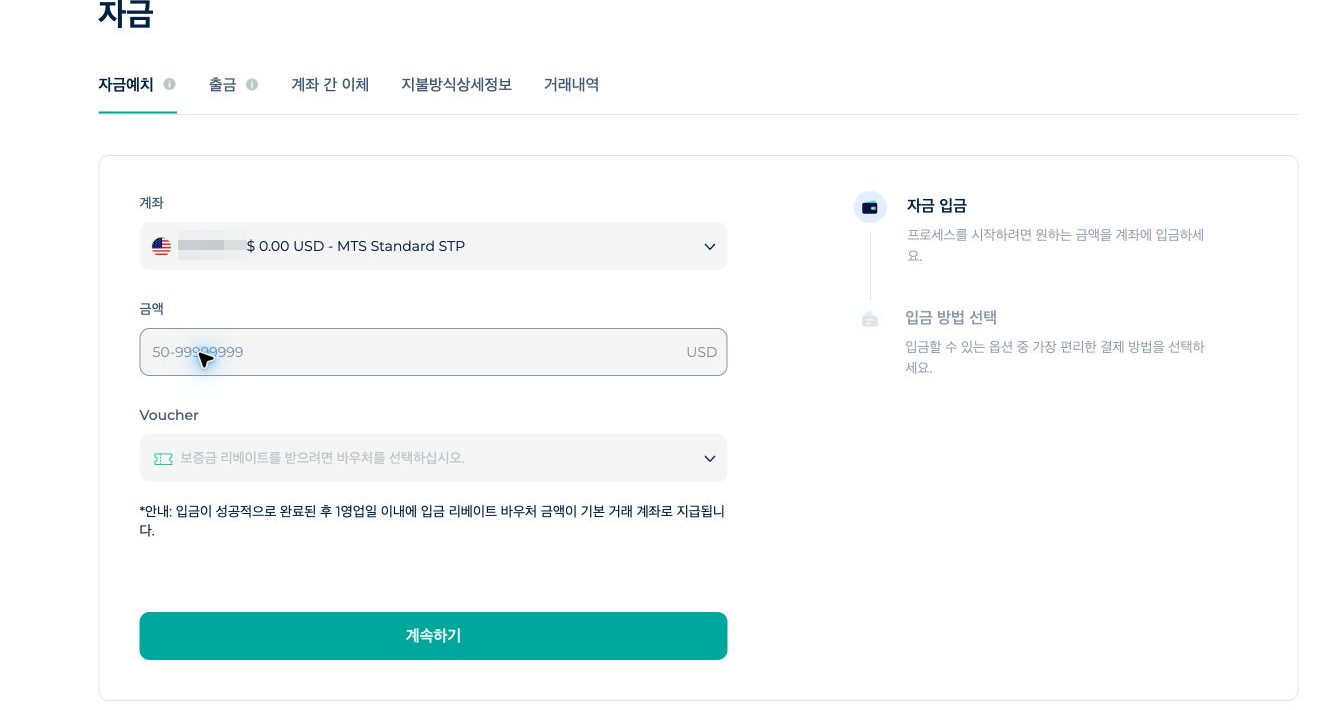Switch to the 자금예치 tab

(x=126, y=85)
